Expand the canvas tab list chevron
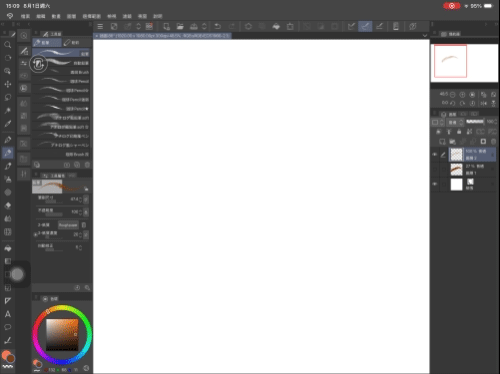Viewport: 500px width, 374px height. pyautogui.click(x=425, y=36)
